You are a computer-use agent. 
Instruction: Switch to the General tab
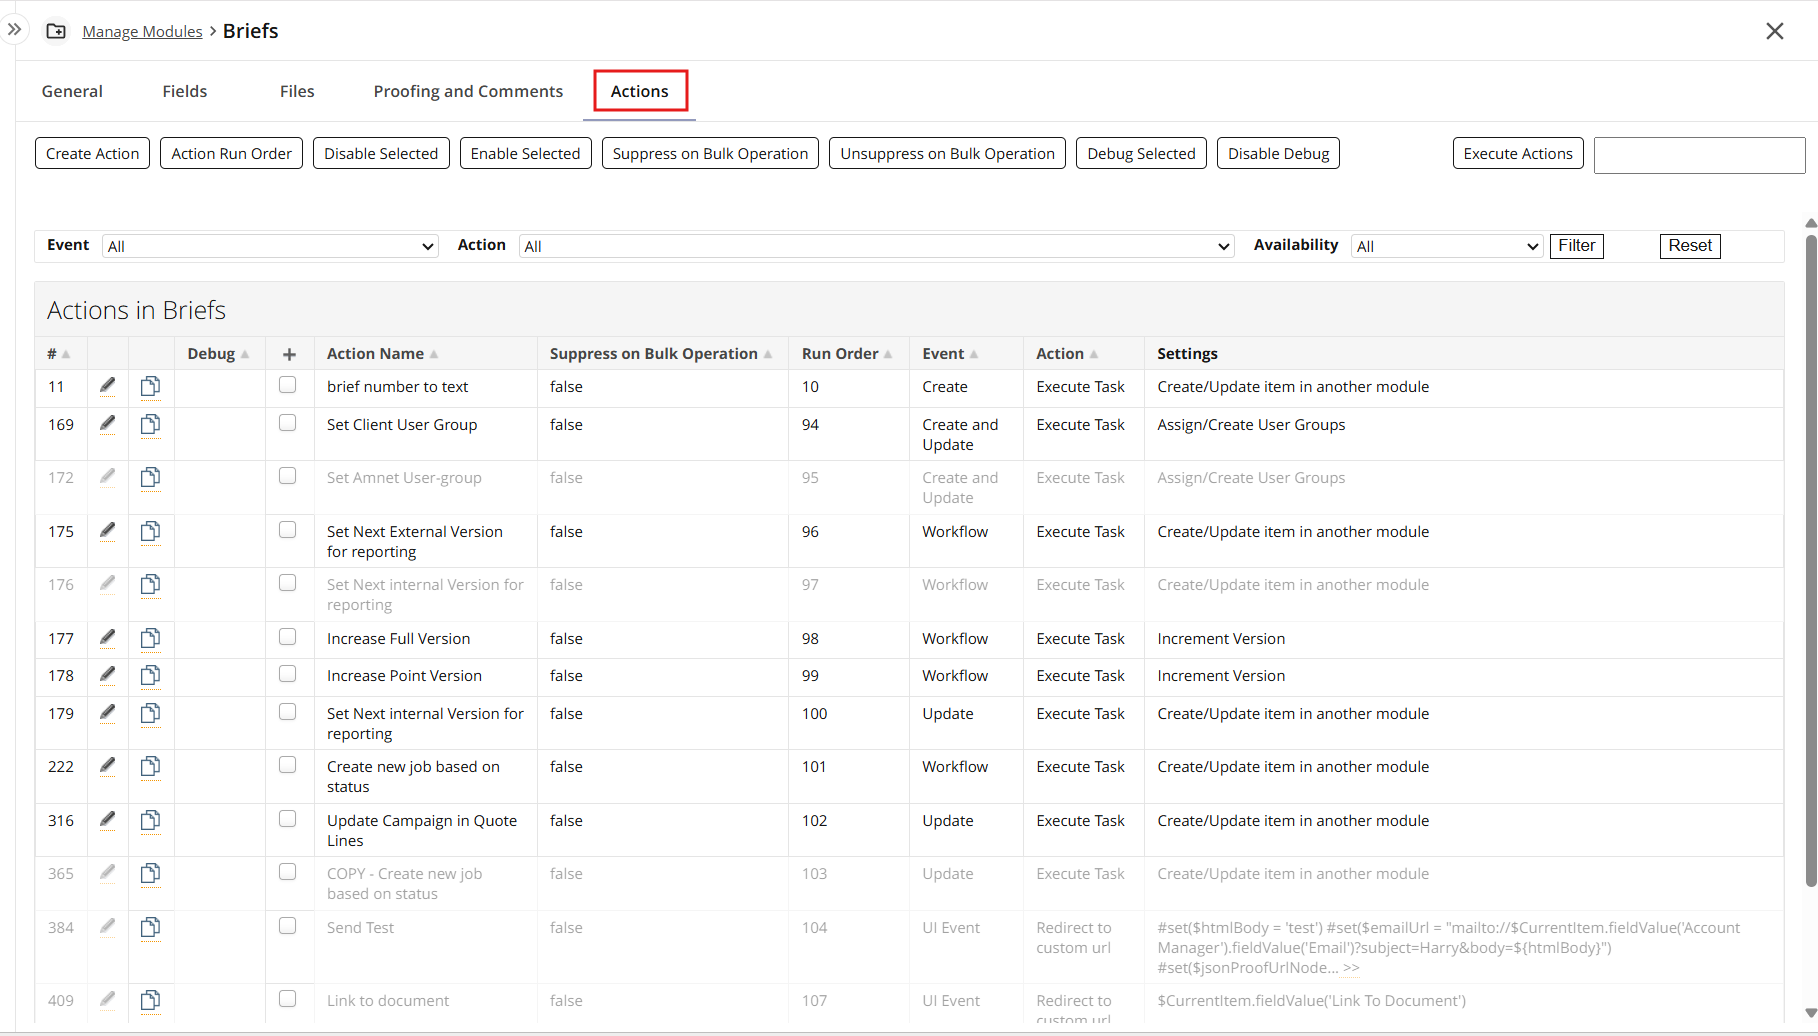(72, 91)
